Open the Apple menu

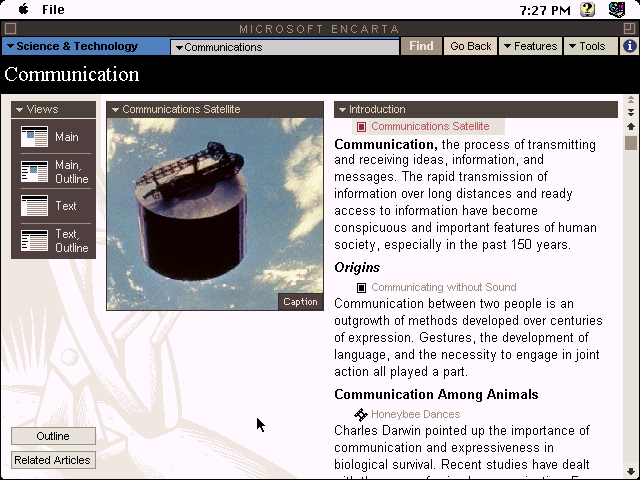coord(24,9)
